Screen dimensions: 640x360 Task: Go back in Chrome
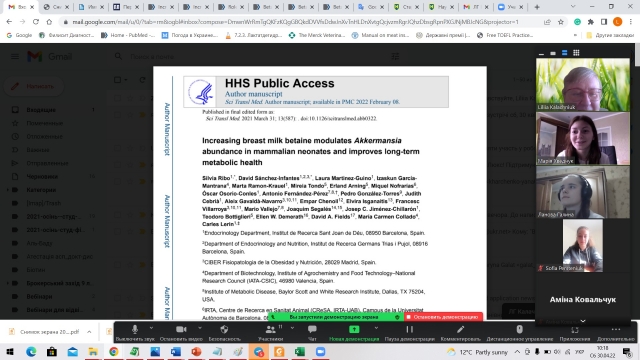point(9,22)
